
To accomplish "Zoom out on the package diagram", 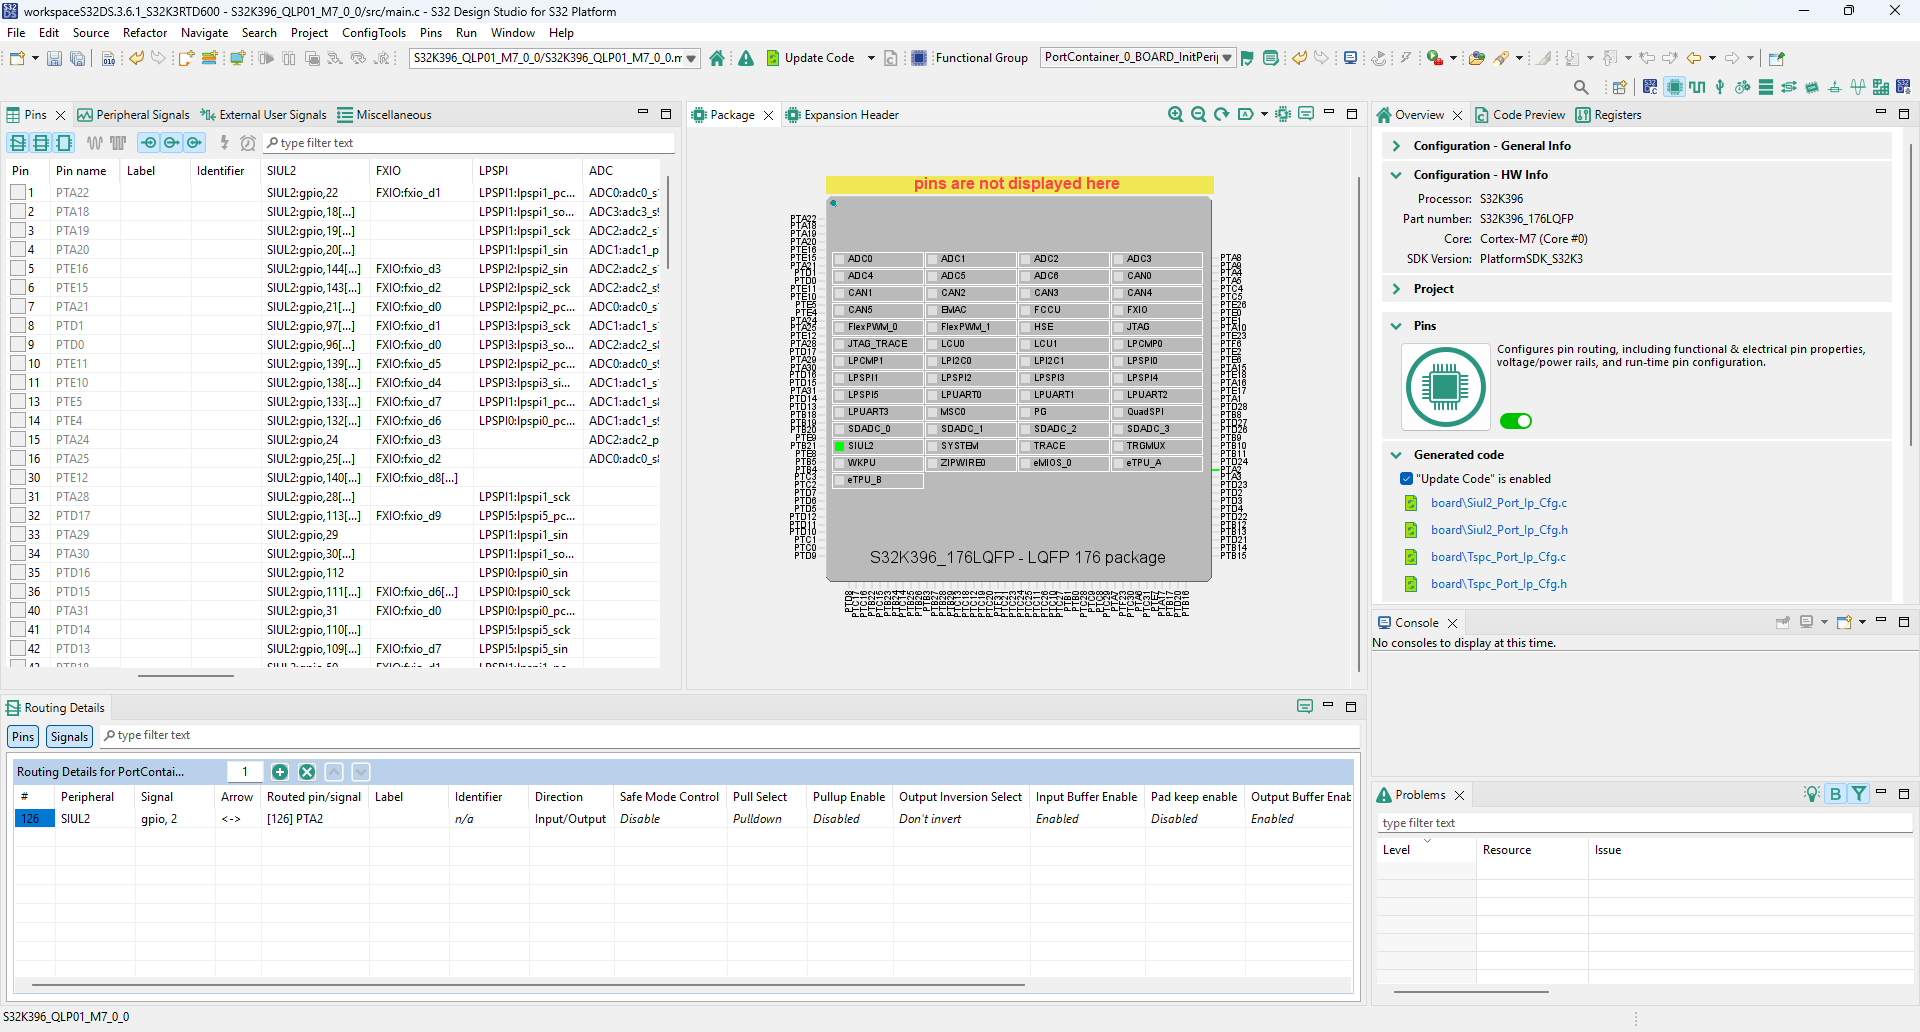I will pos(1199,114).
